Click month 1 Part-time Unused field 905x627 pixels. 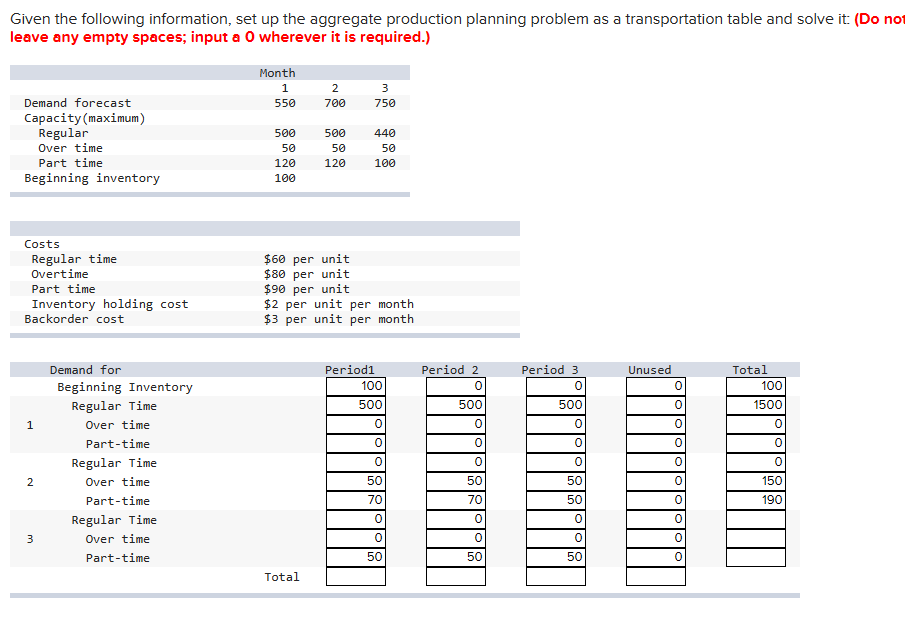tap(656, 443)
